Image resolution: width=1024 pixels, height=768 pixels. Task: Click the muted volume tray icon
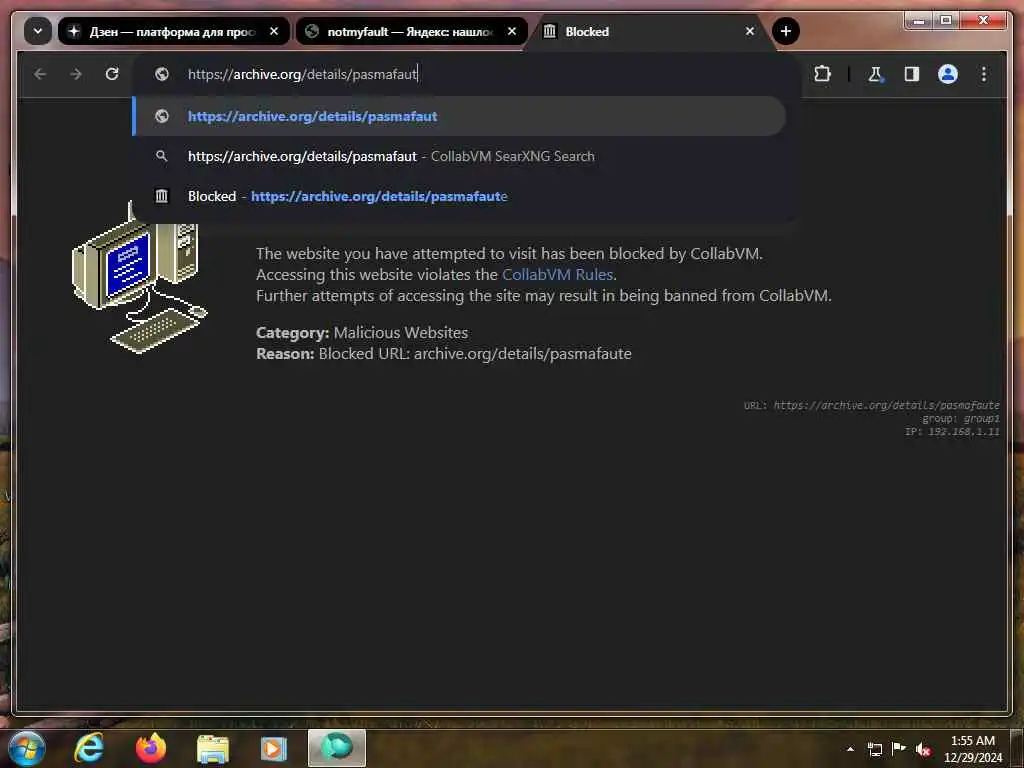[923, 750]
